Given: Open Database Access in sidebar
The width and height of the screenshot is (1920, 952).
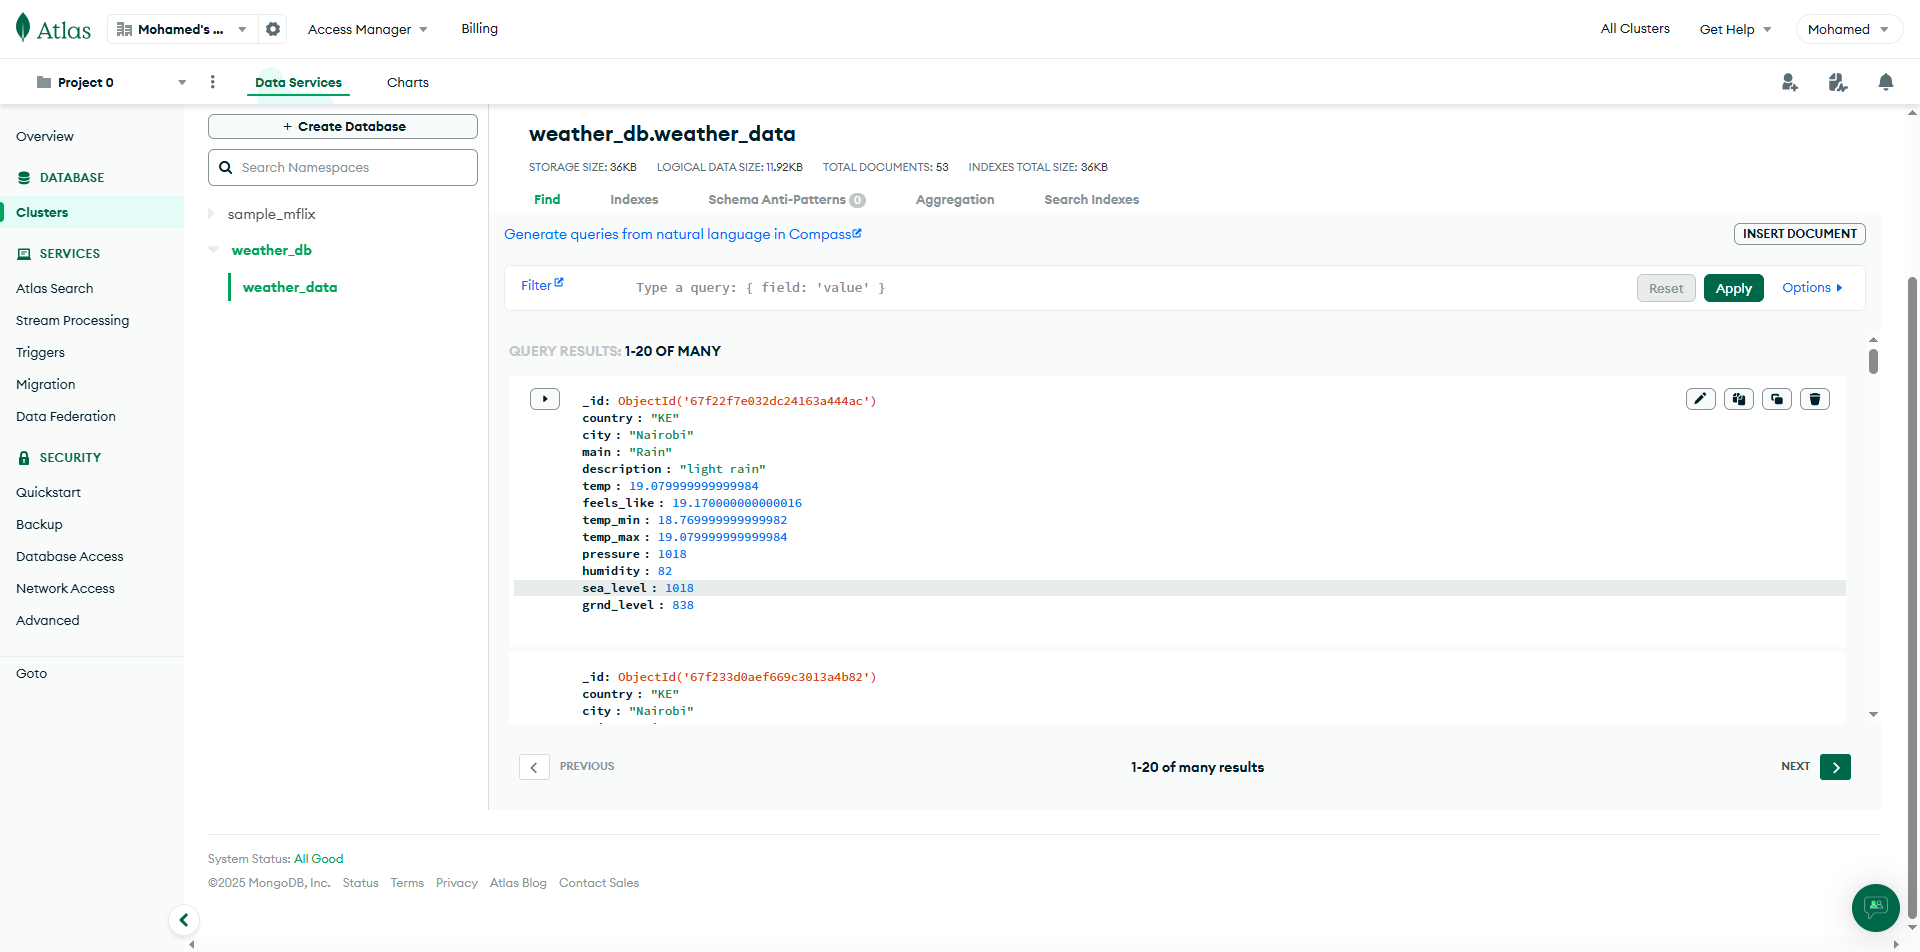Looking at the screenshot, I should click(70, 556).
